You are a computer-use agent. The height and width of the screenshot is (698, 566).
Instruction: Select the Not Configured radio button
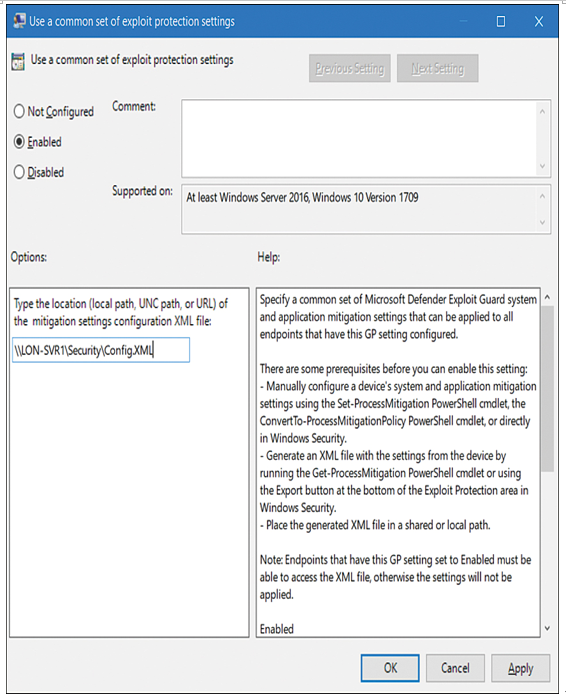click(x=19, y=111)
